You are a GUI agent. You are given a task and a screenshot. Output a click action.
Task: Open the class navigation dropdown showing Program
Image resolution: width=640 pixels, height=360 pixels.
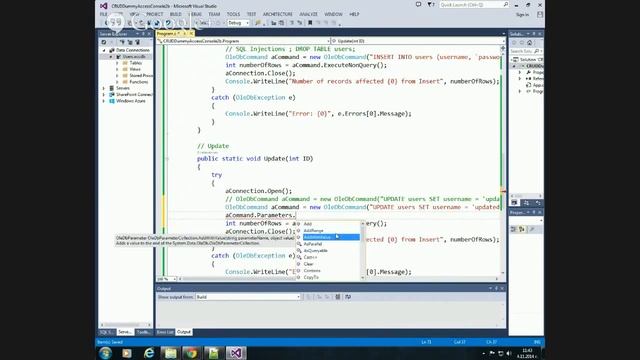tap(244, 41)
